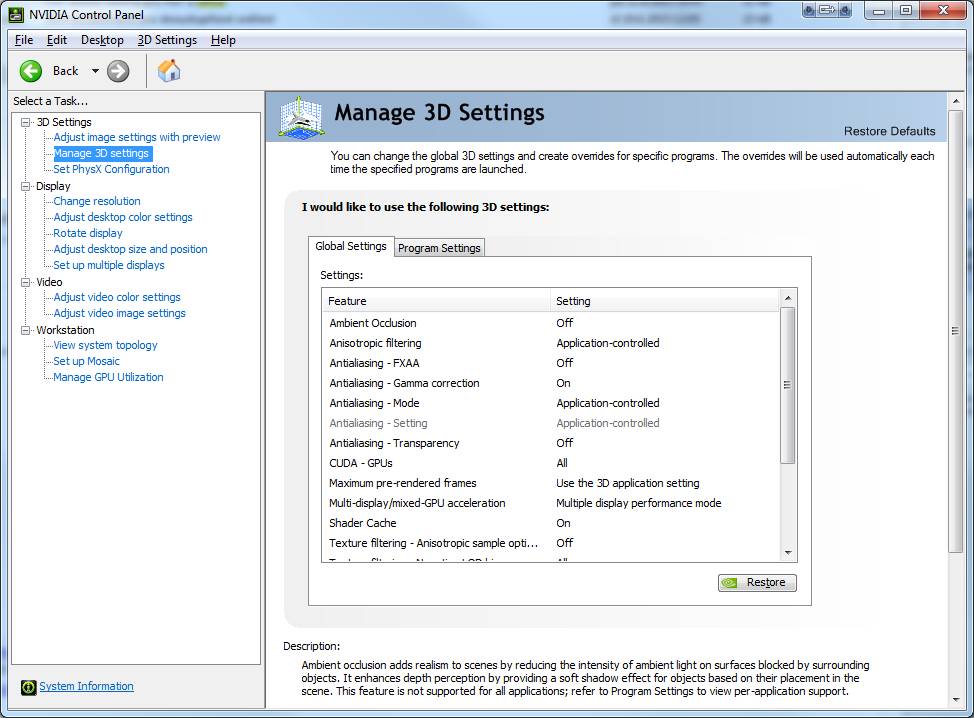Viewport: 974px width, 718px height.
Task: Open the Home icon in toolbar
Action: pos(169,71)
